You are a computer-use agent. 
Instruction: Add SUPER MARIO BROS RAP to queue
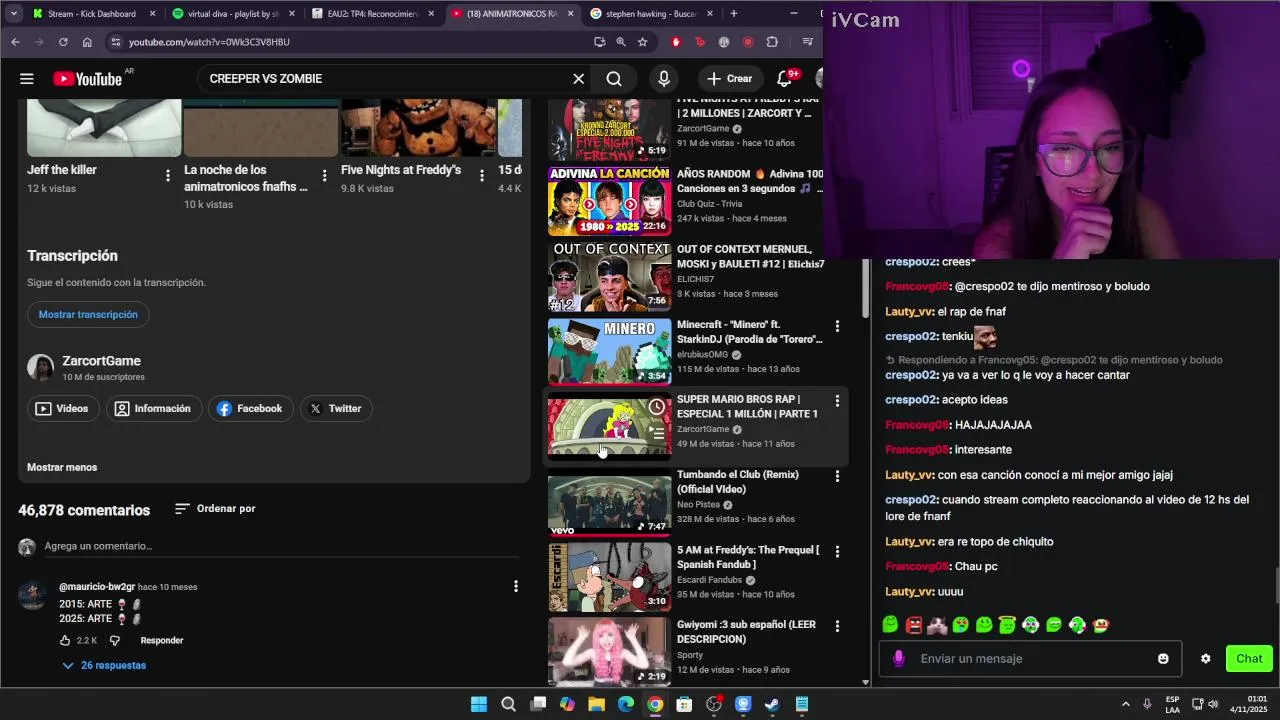[656, 432]
